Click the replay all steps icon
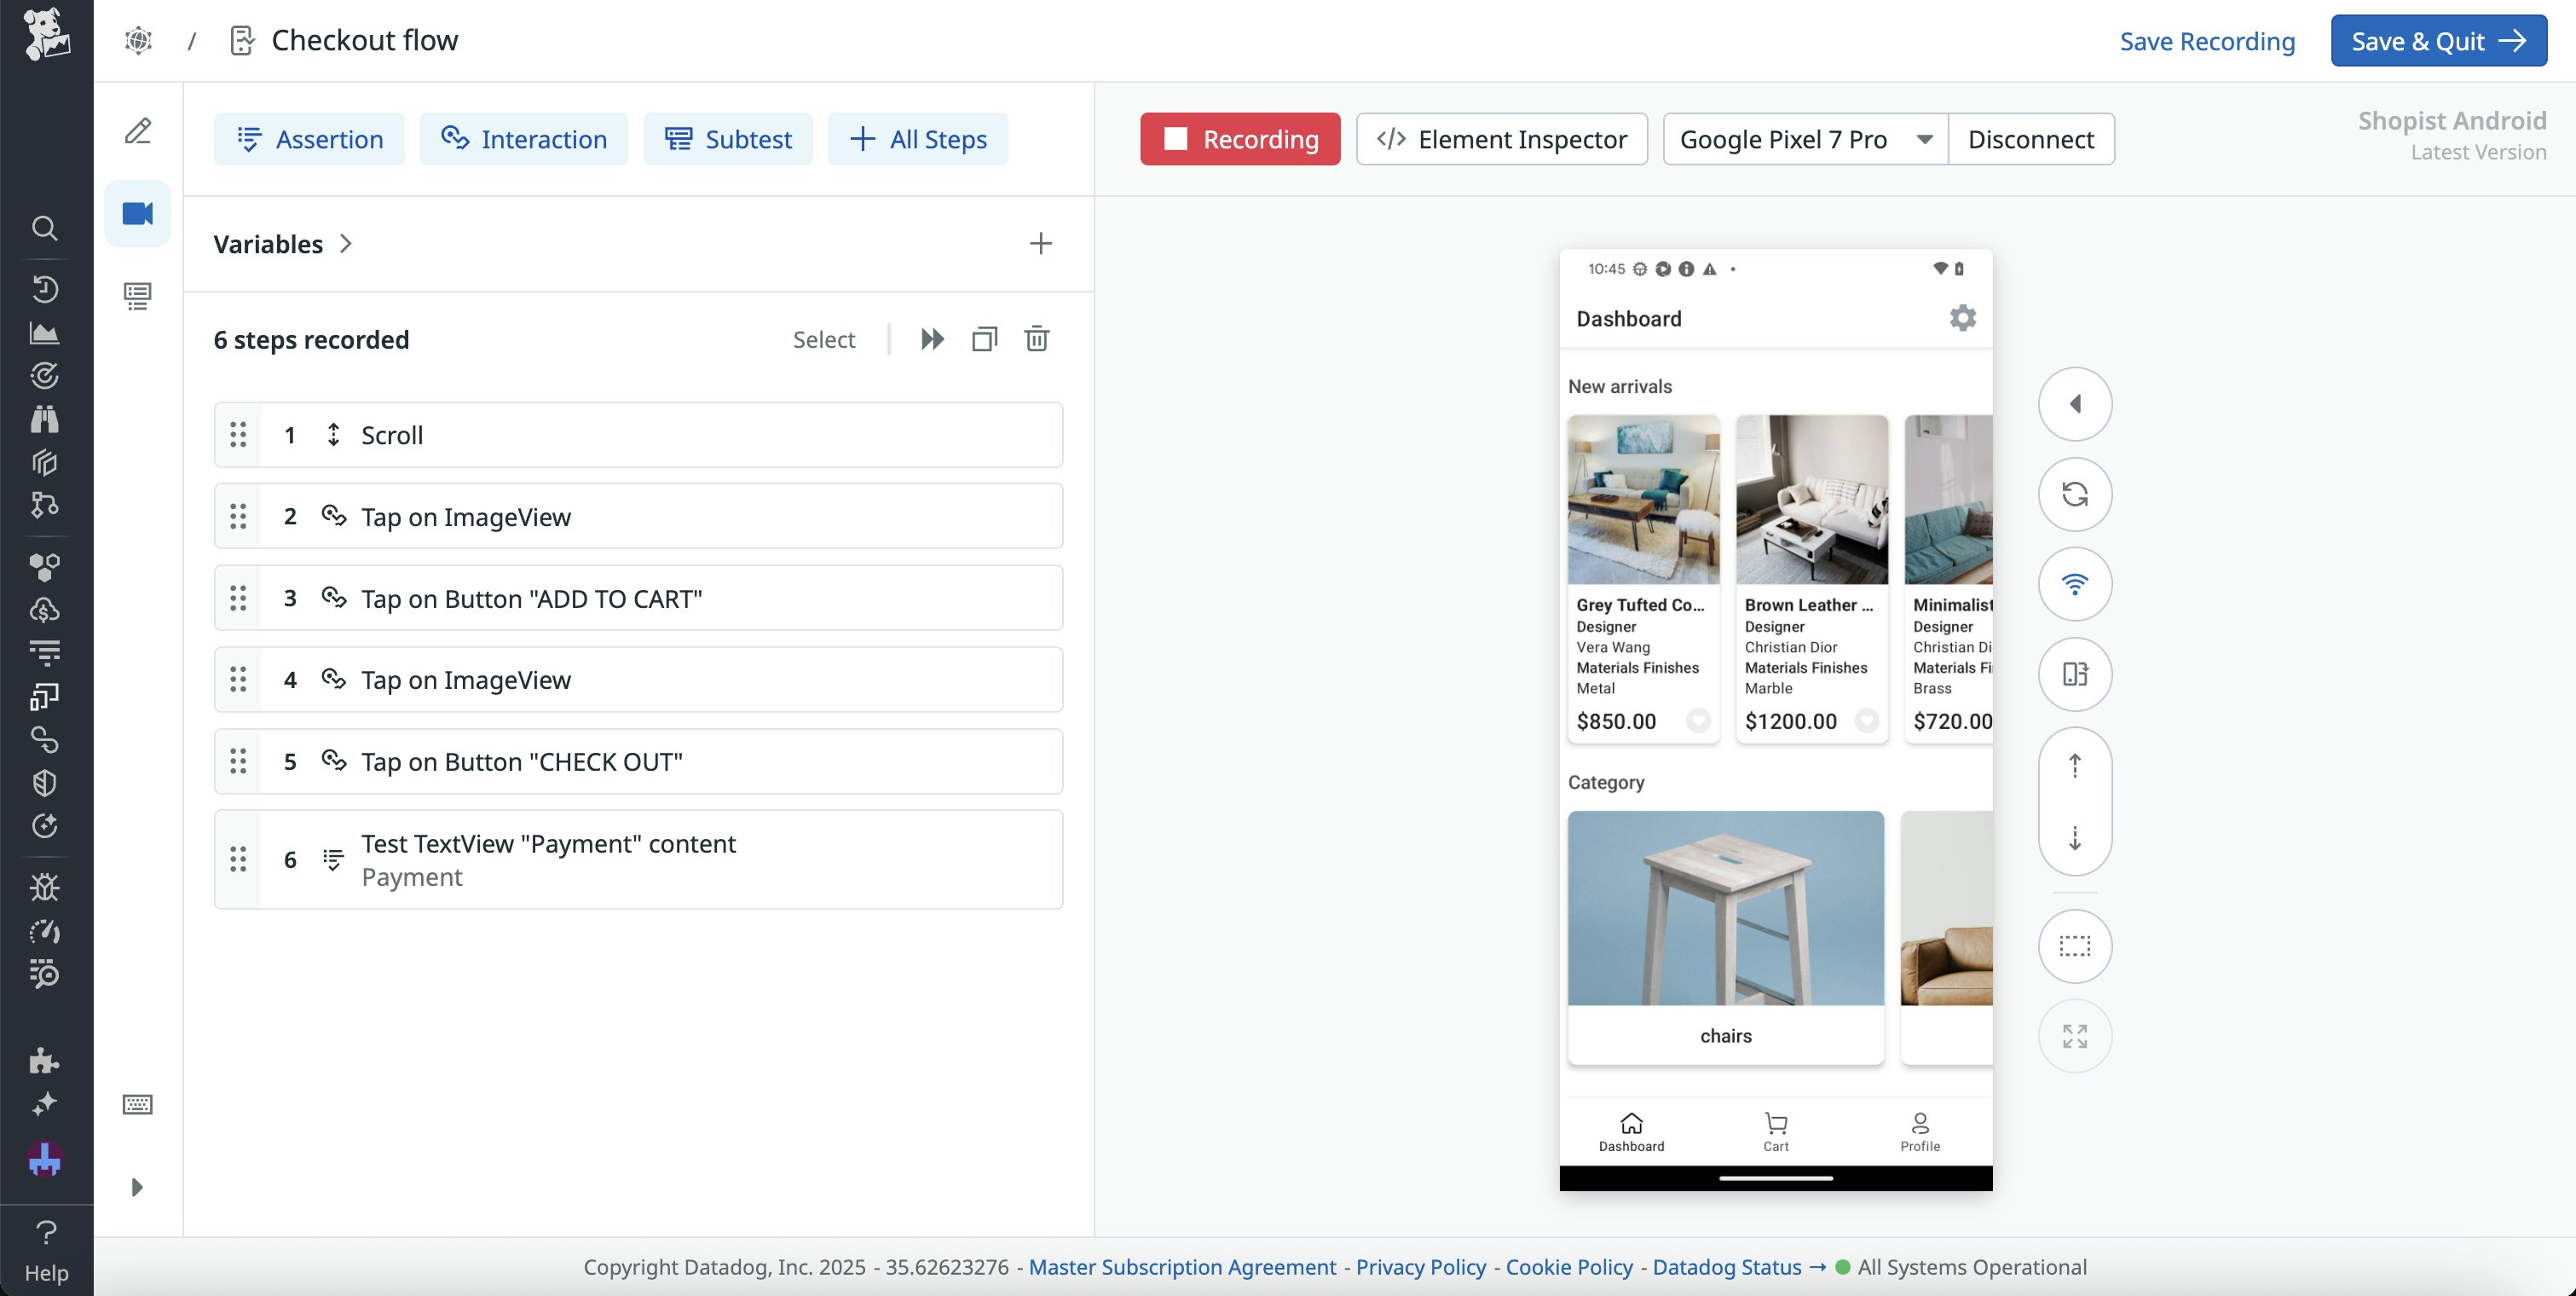2576x1296 pixels. (932, 339)
